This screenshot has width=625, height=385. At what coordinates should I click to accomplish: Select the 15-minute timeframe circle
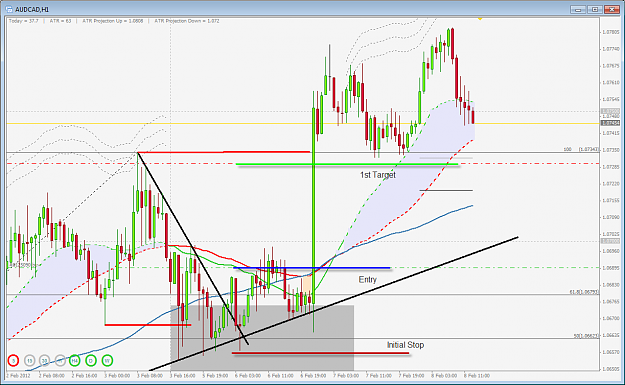tap(29, 361)
